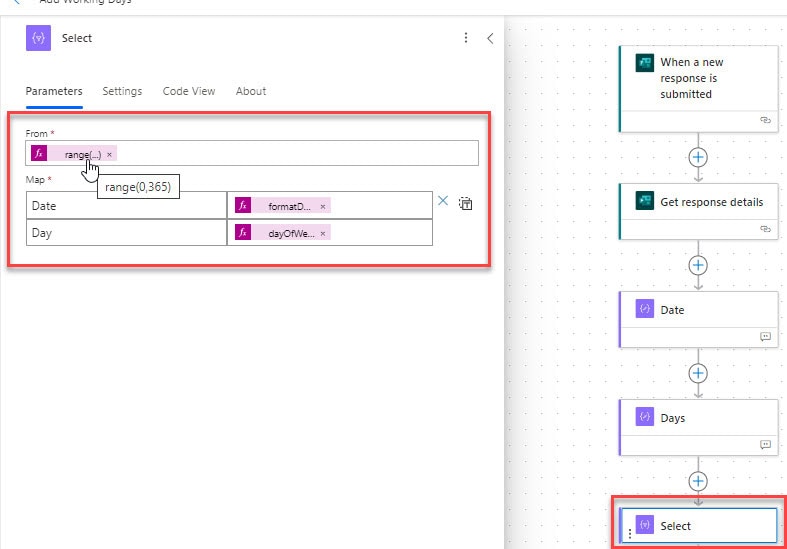Viewport: 787px width, 549px height.
Task: Click the 'From' field label
Action: (36, 133)
